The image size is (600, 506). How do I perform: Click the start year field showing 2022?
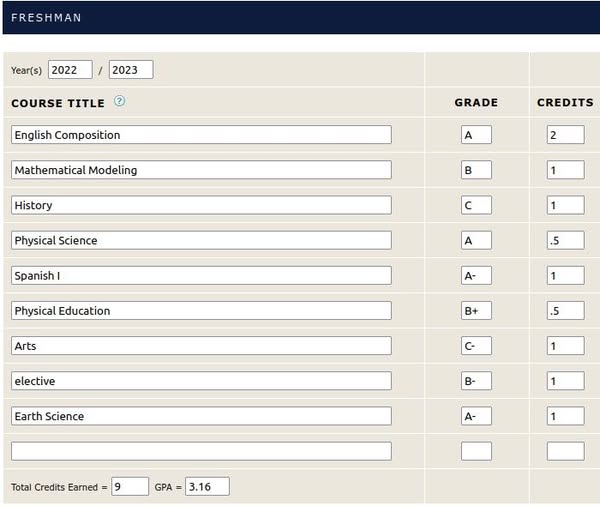70,70
